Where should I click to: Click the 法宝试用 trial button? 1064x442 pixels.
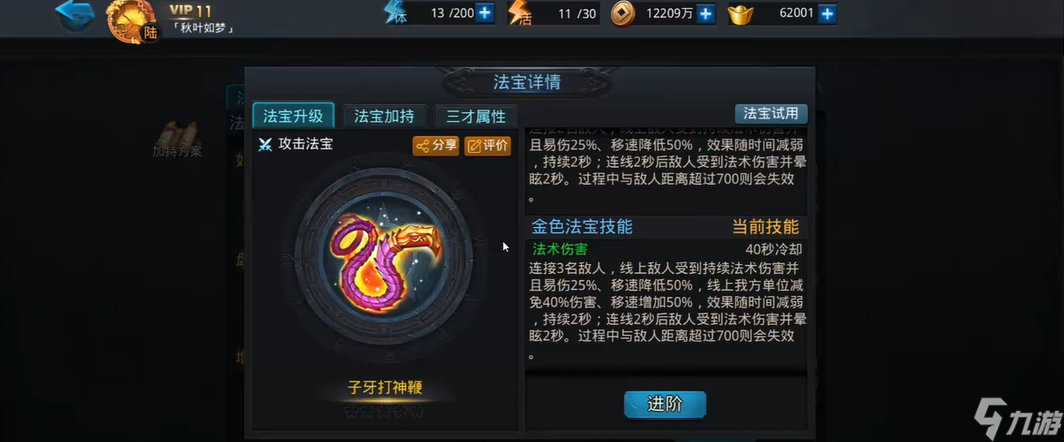(771, 113)
